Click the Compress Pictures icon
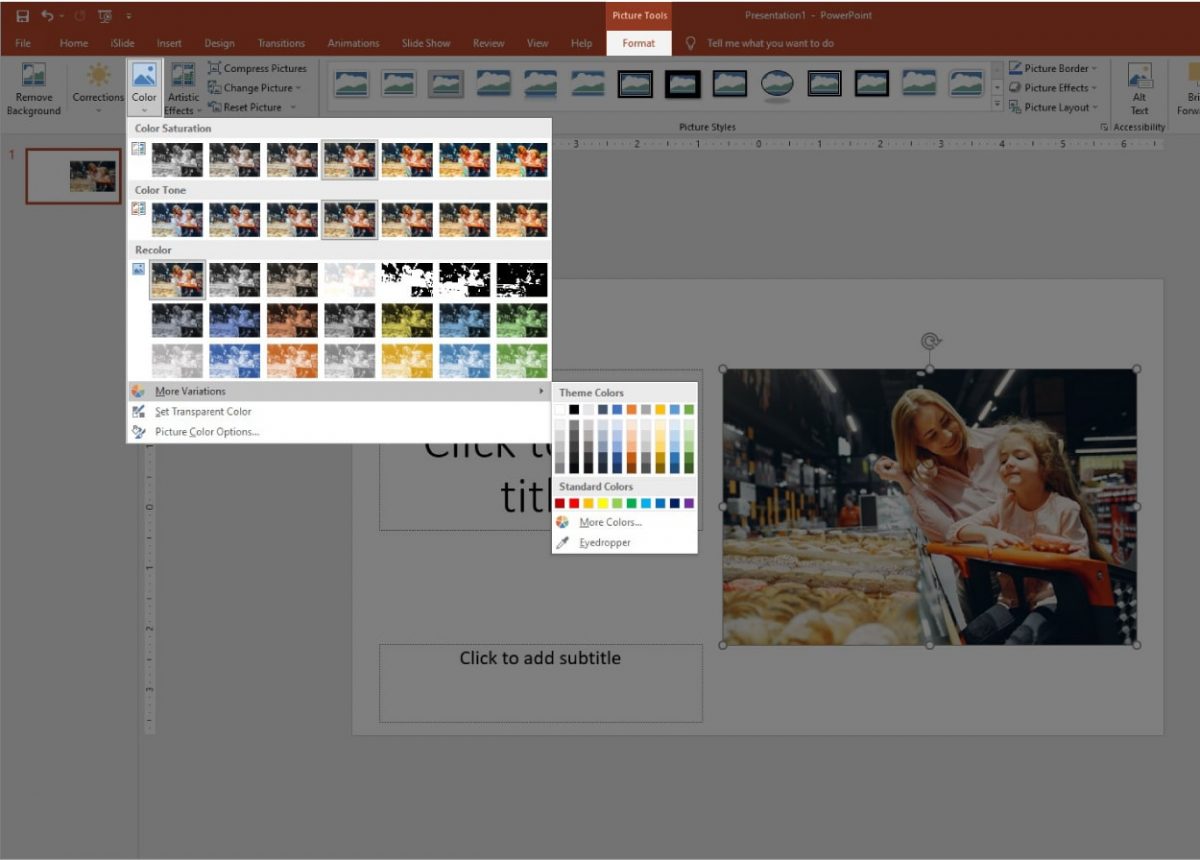Image resolution: width=1200 pixels, height=860 pixels. coord(214,67)
